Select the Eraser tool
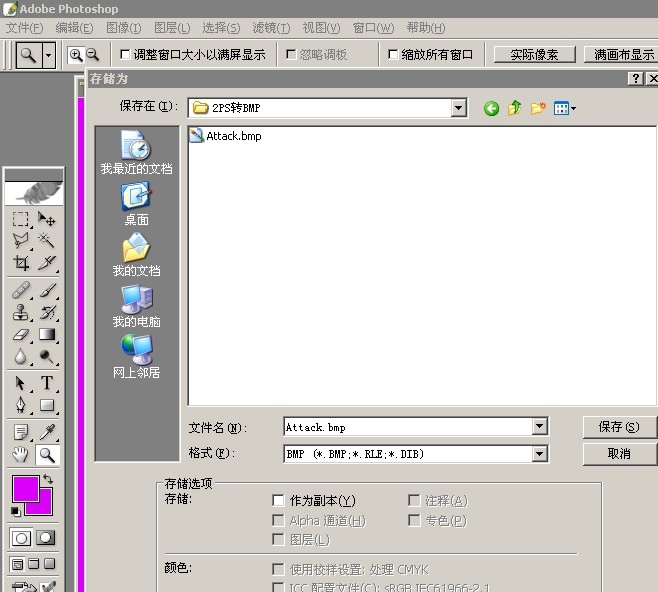This screenshot has width=658, height=592. coord(20,335)
